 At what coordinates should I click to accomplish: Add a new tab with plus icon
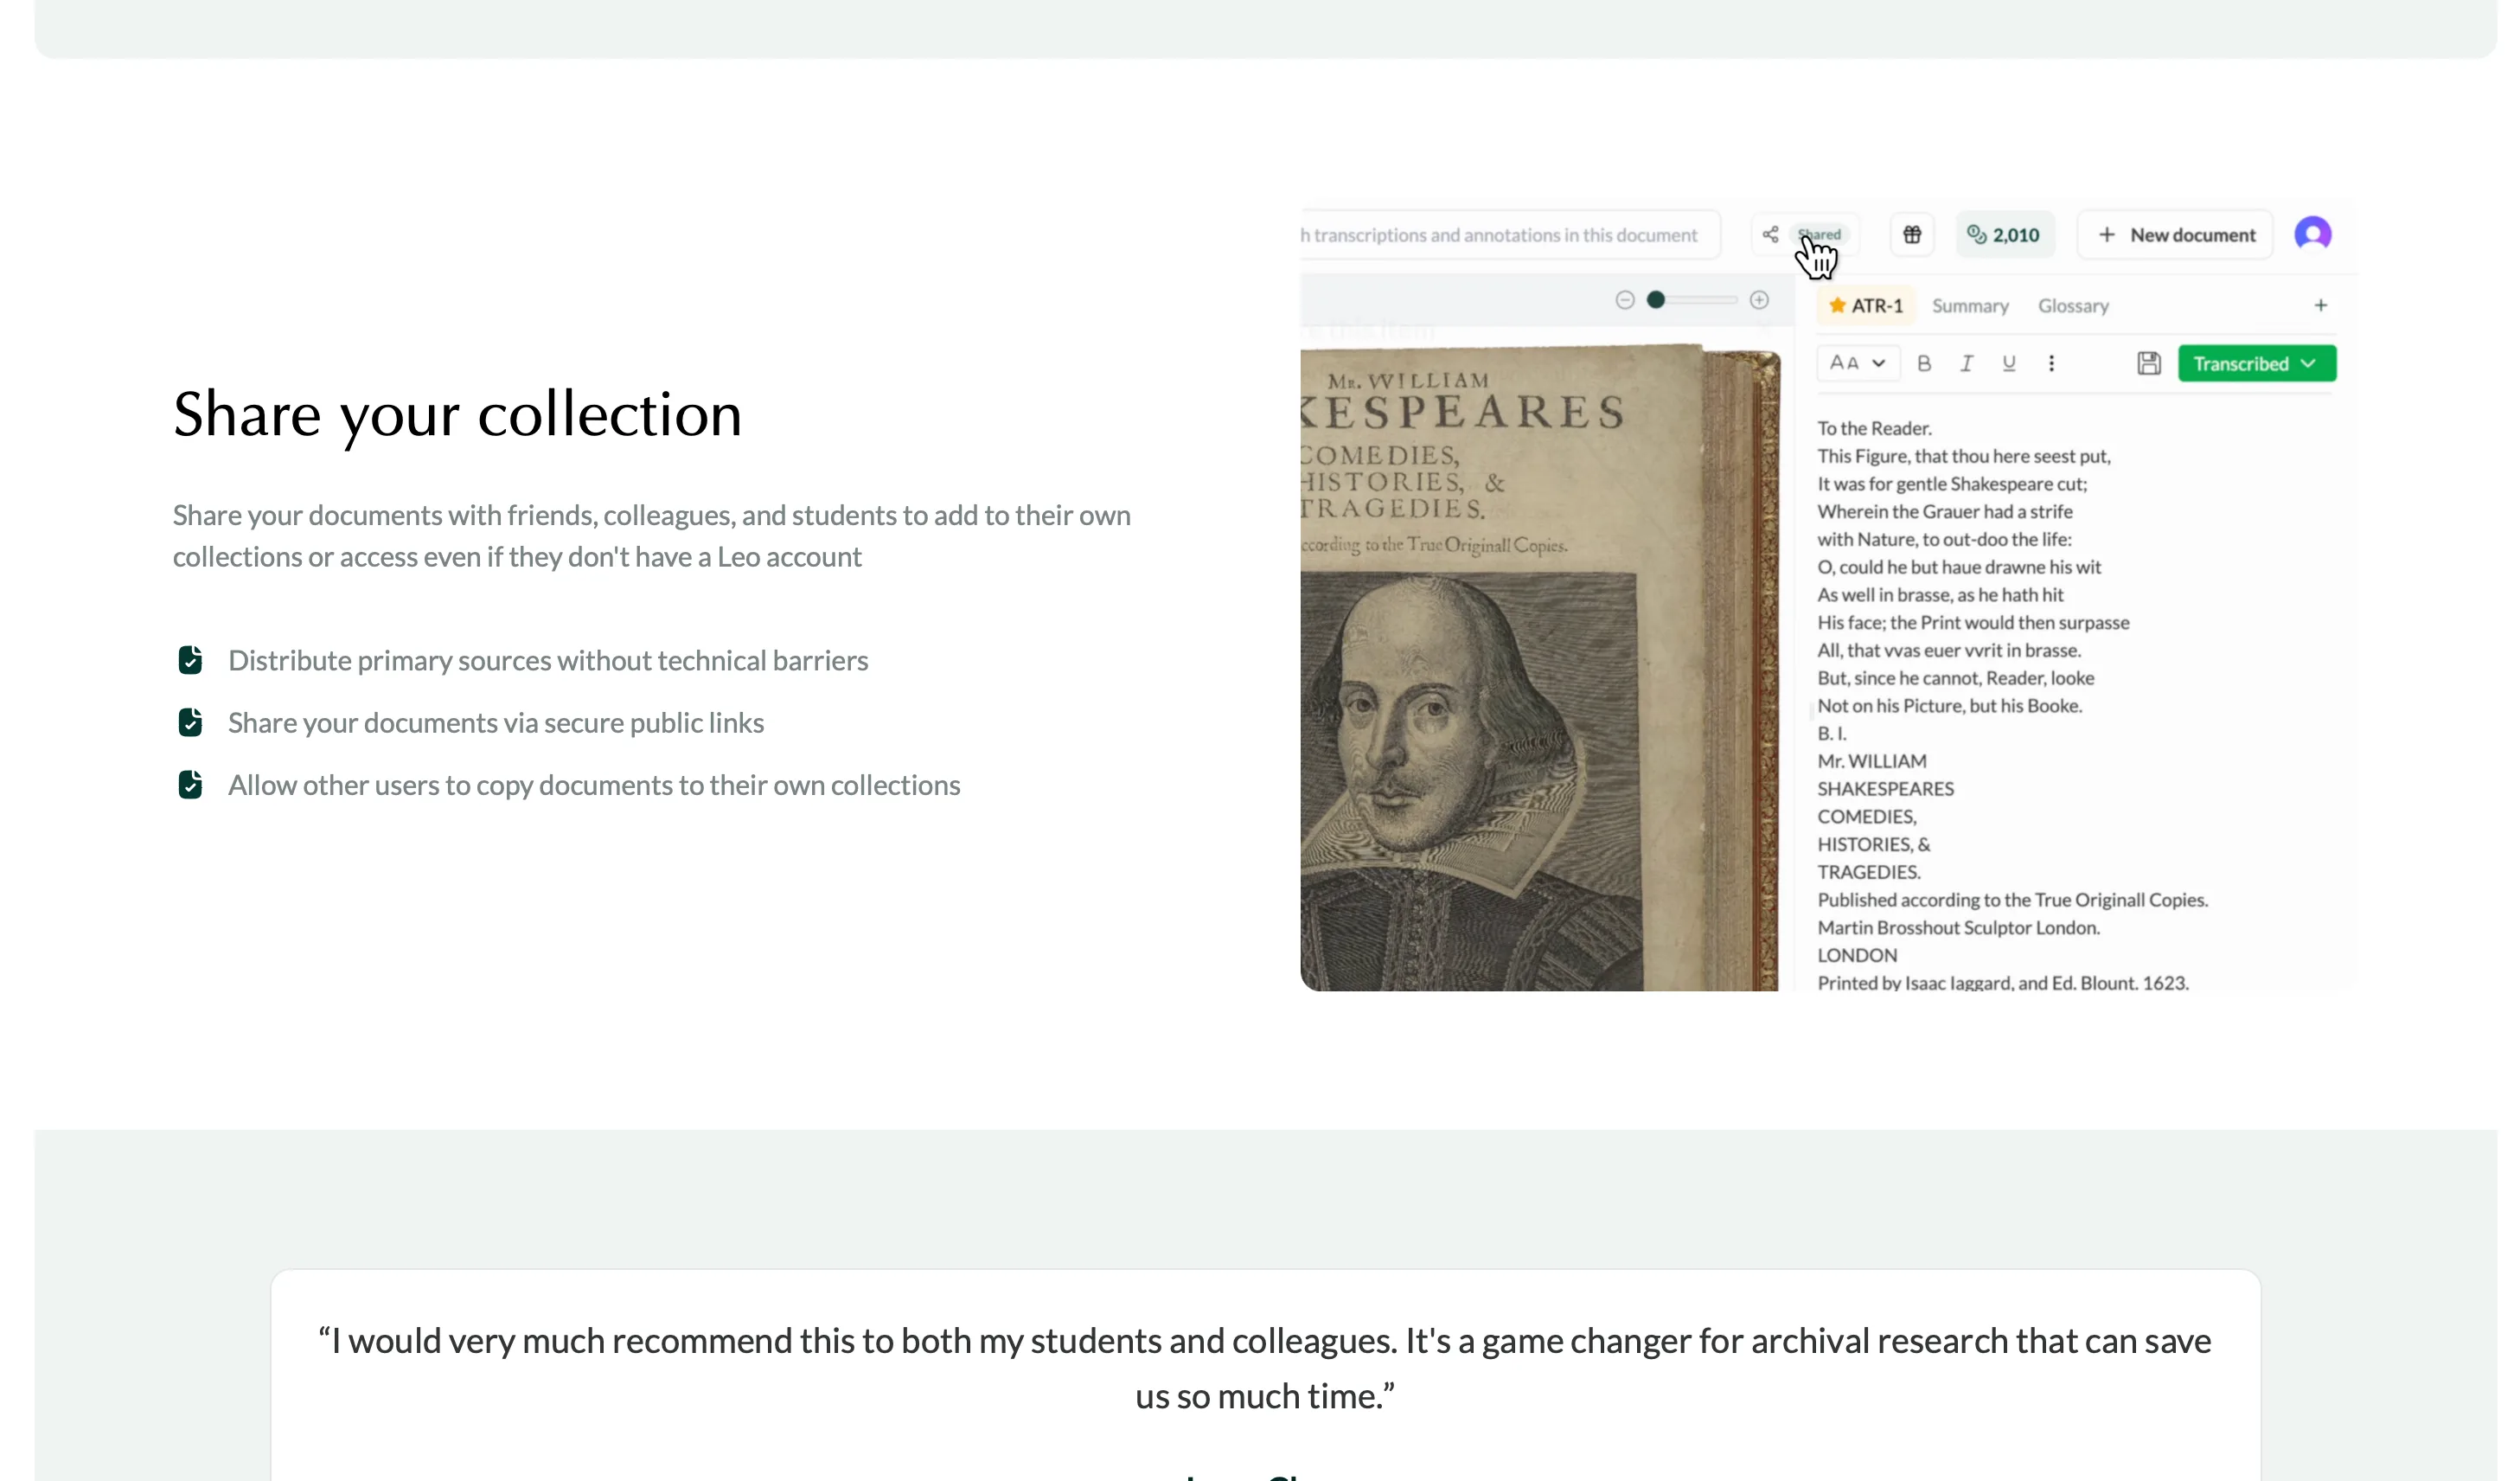tap(2321, 305)
